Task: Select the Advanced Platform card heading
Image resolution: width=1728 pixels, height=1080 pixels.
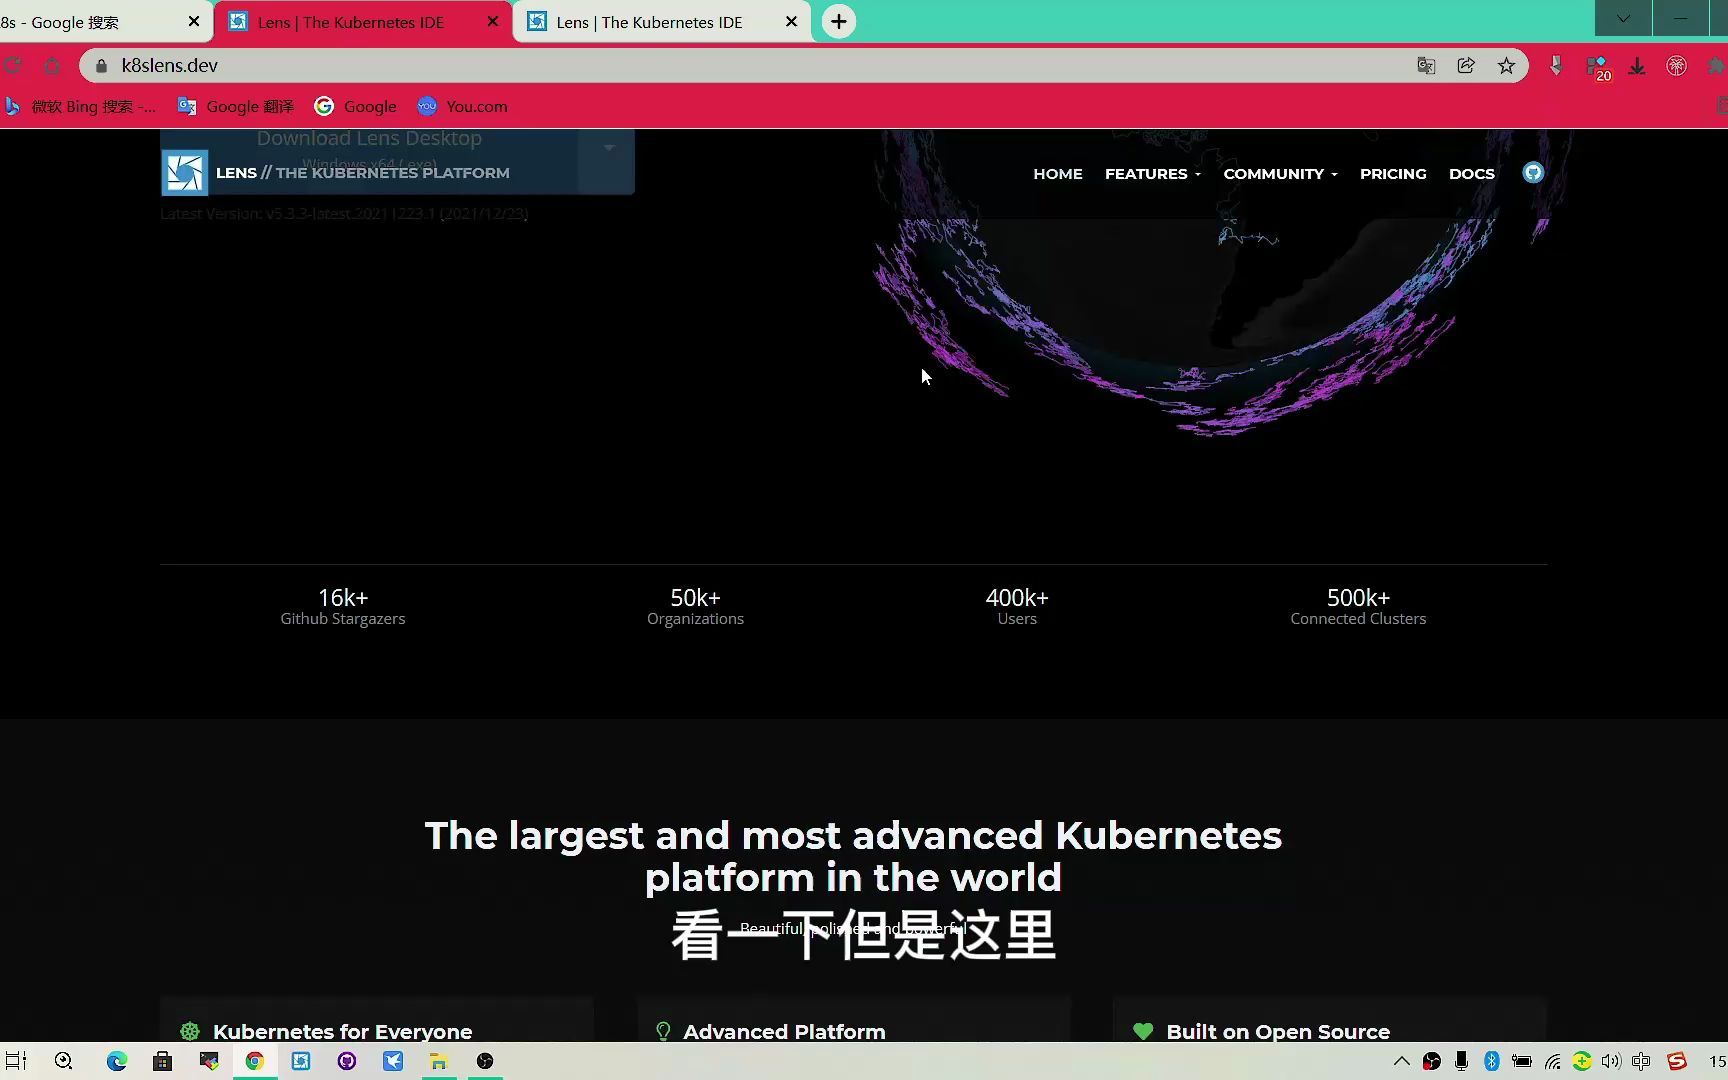Action: point(784,1031)
